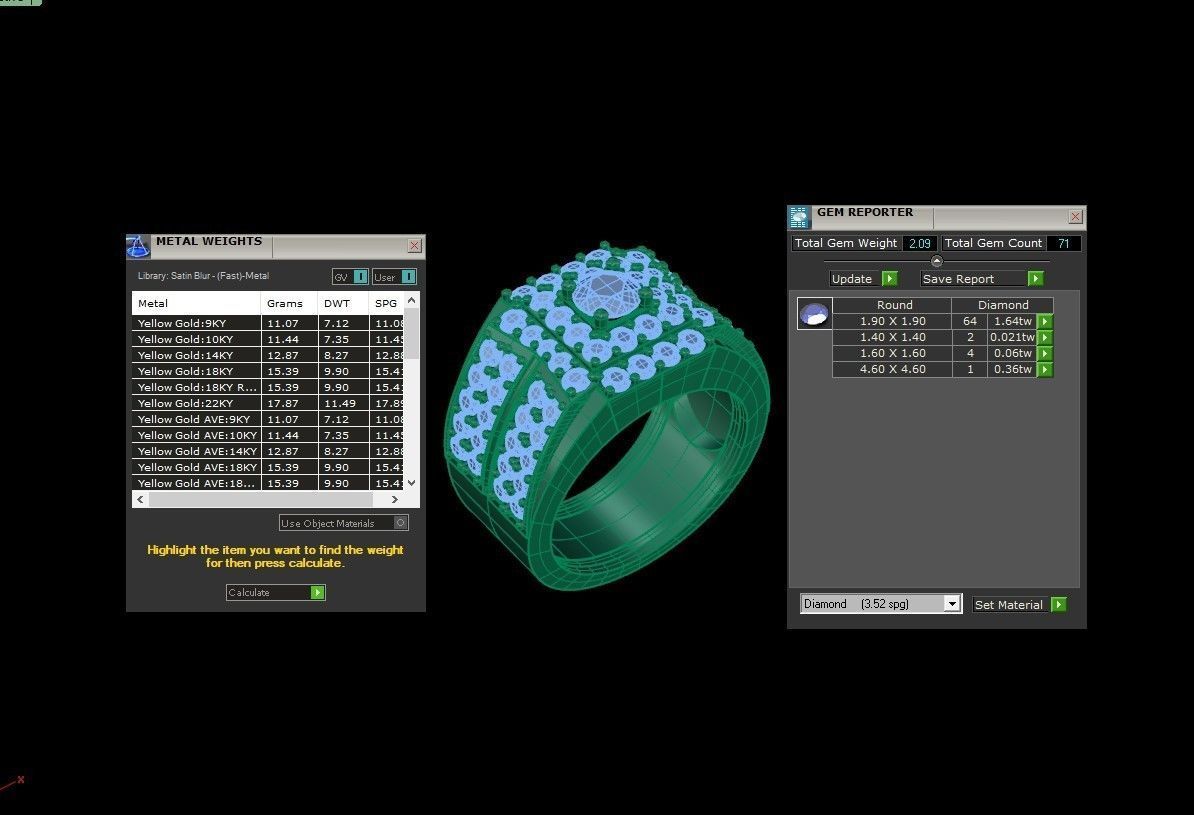1194x815 pixels.
Task: Click the green arrow next to Save Report
Action: [x=1035, y=279]
